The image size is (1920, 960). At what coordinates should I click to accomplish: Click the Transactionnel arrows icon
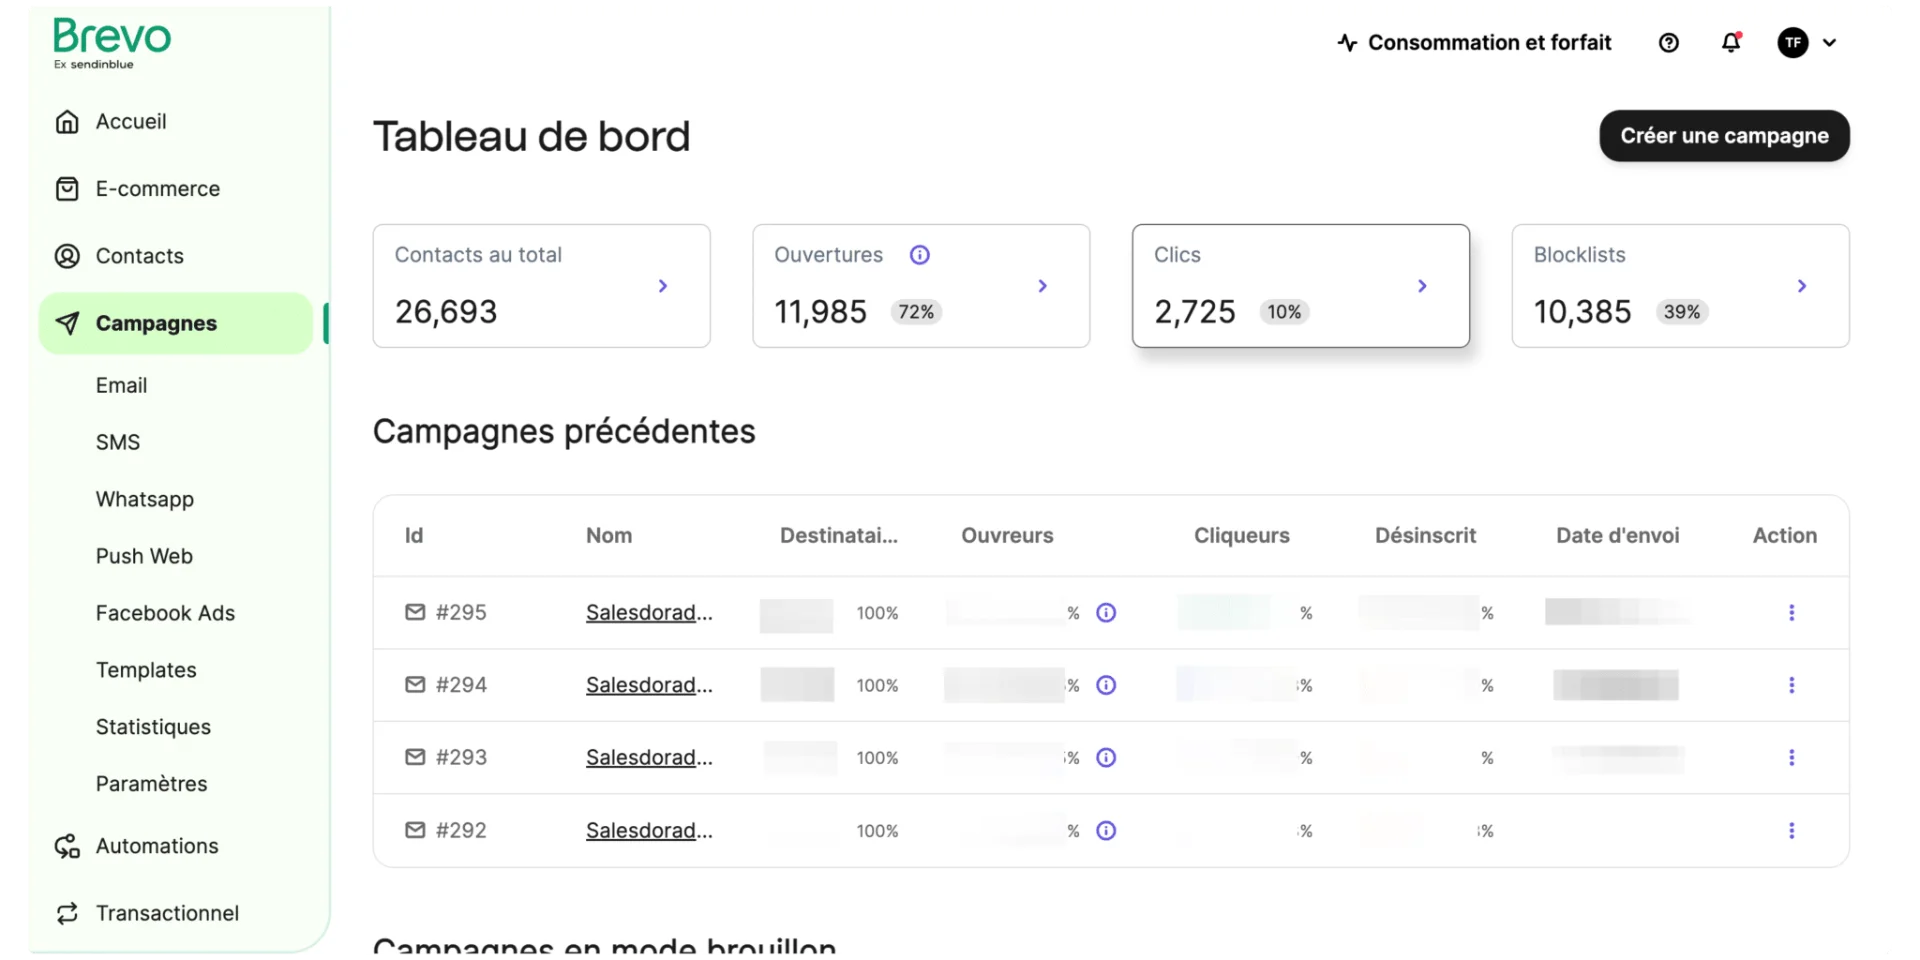point(66,913)
